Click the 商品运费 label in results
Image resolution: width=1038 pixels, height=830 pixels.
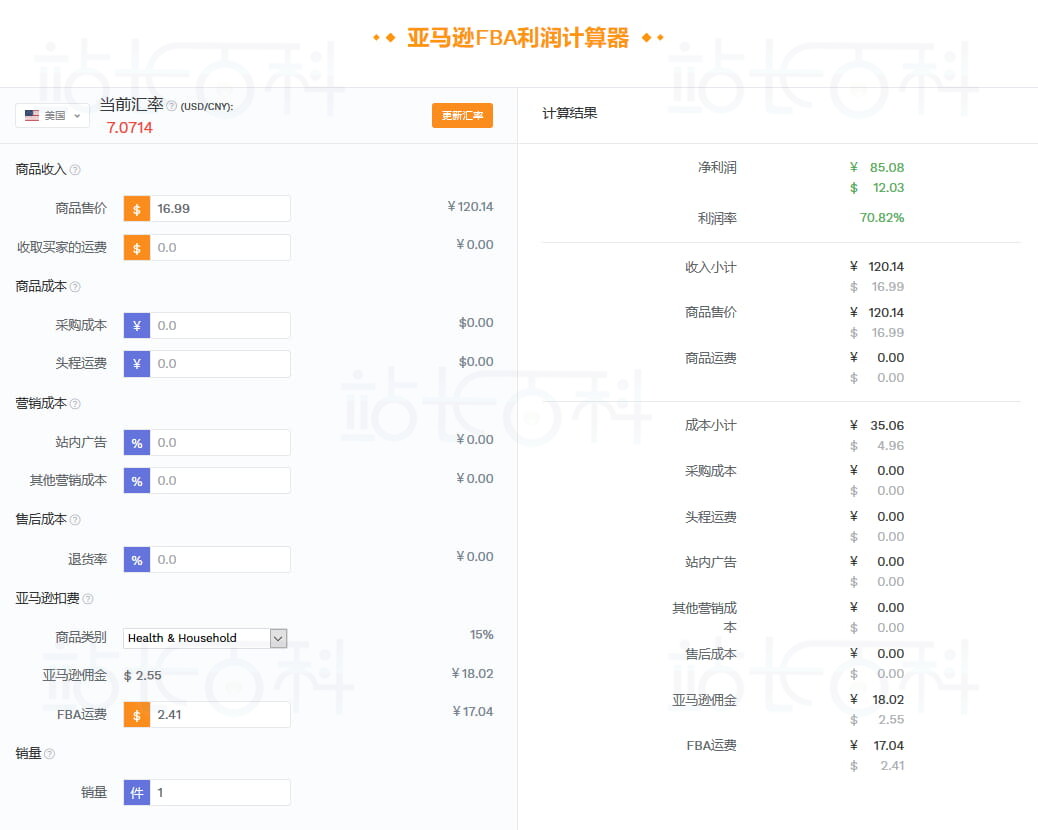click(710, 359)
